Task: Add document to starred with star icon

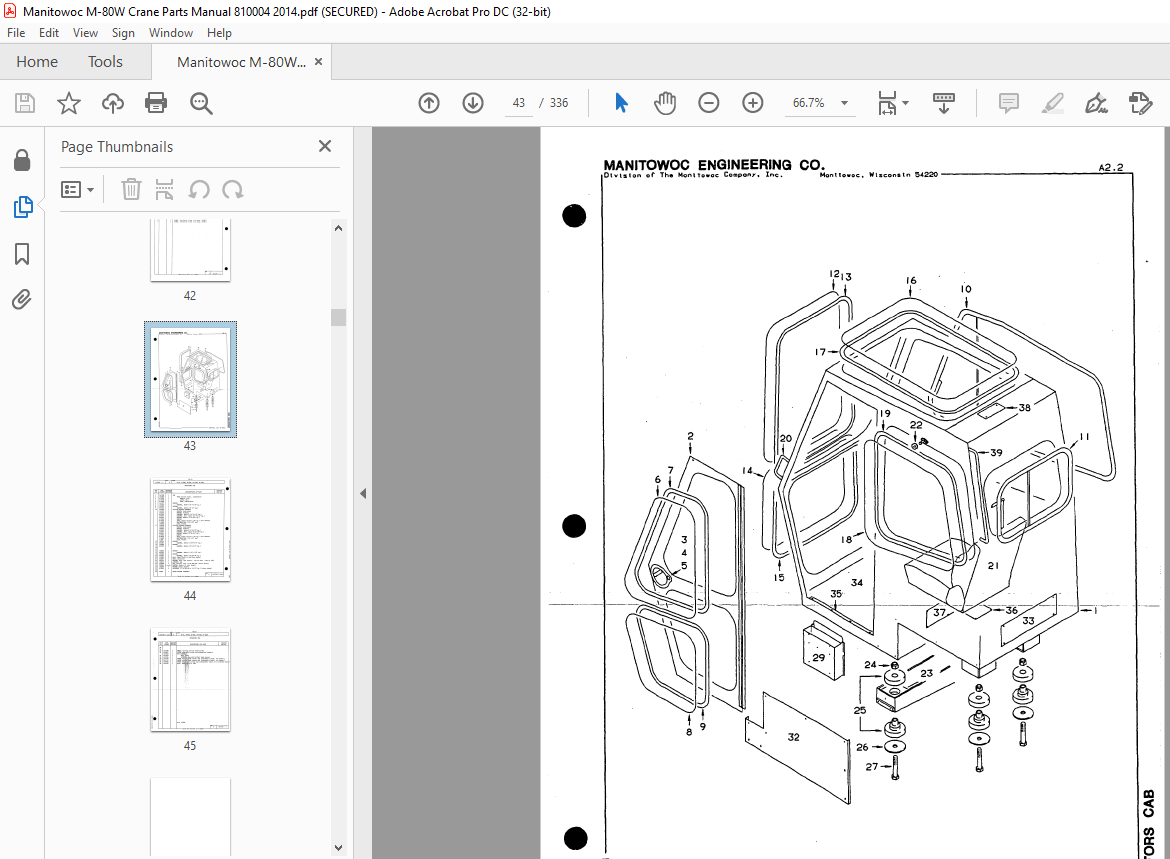Action: coord(69,103)
